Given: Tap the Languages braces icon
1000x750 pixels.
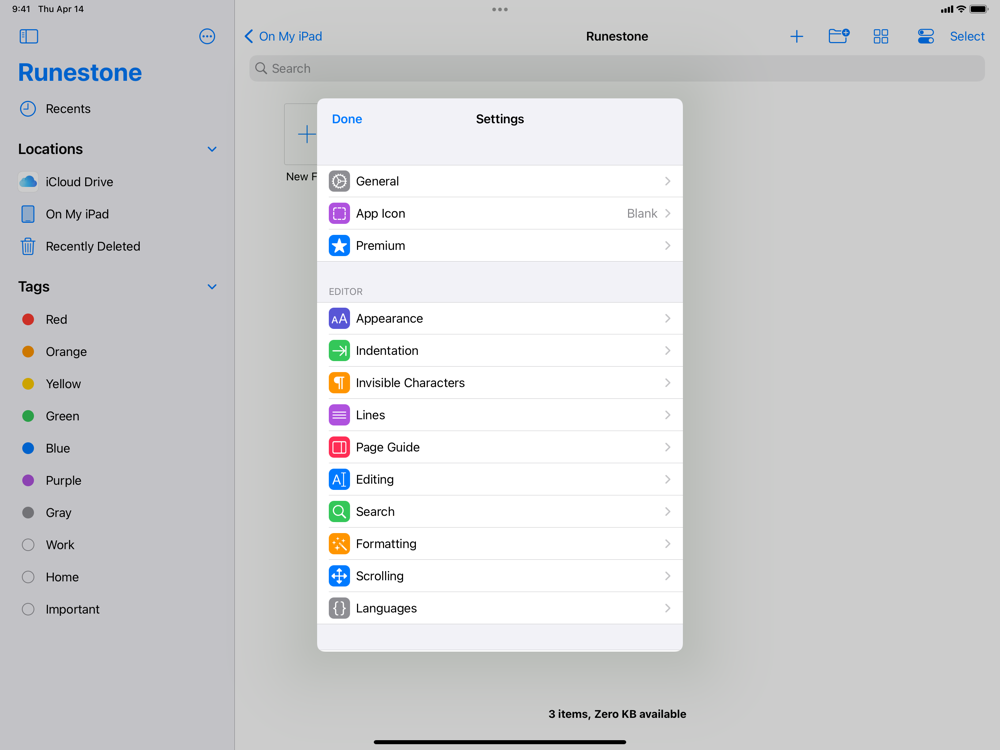Looking at the screenshot, I should (339, 608).
